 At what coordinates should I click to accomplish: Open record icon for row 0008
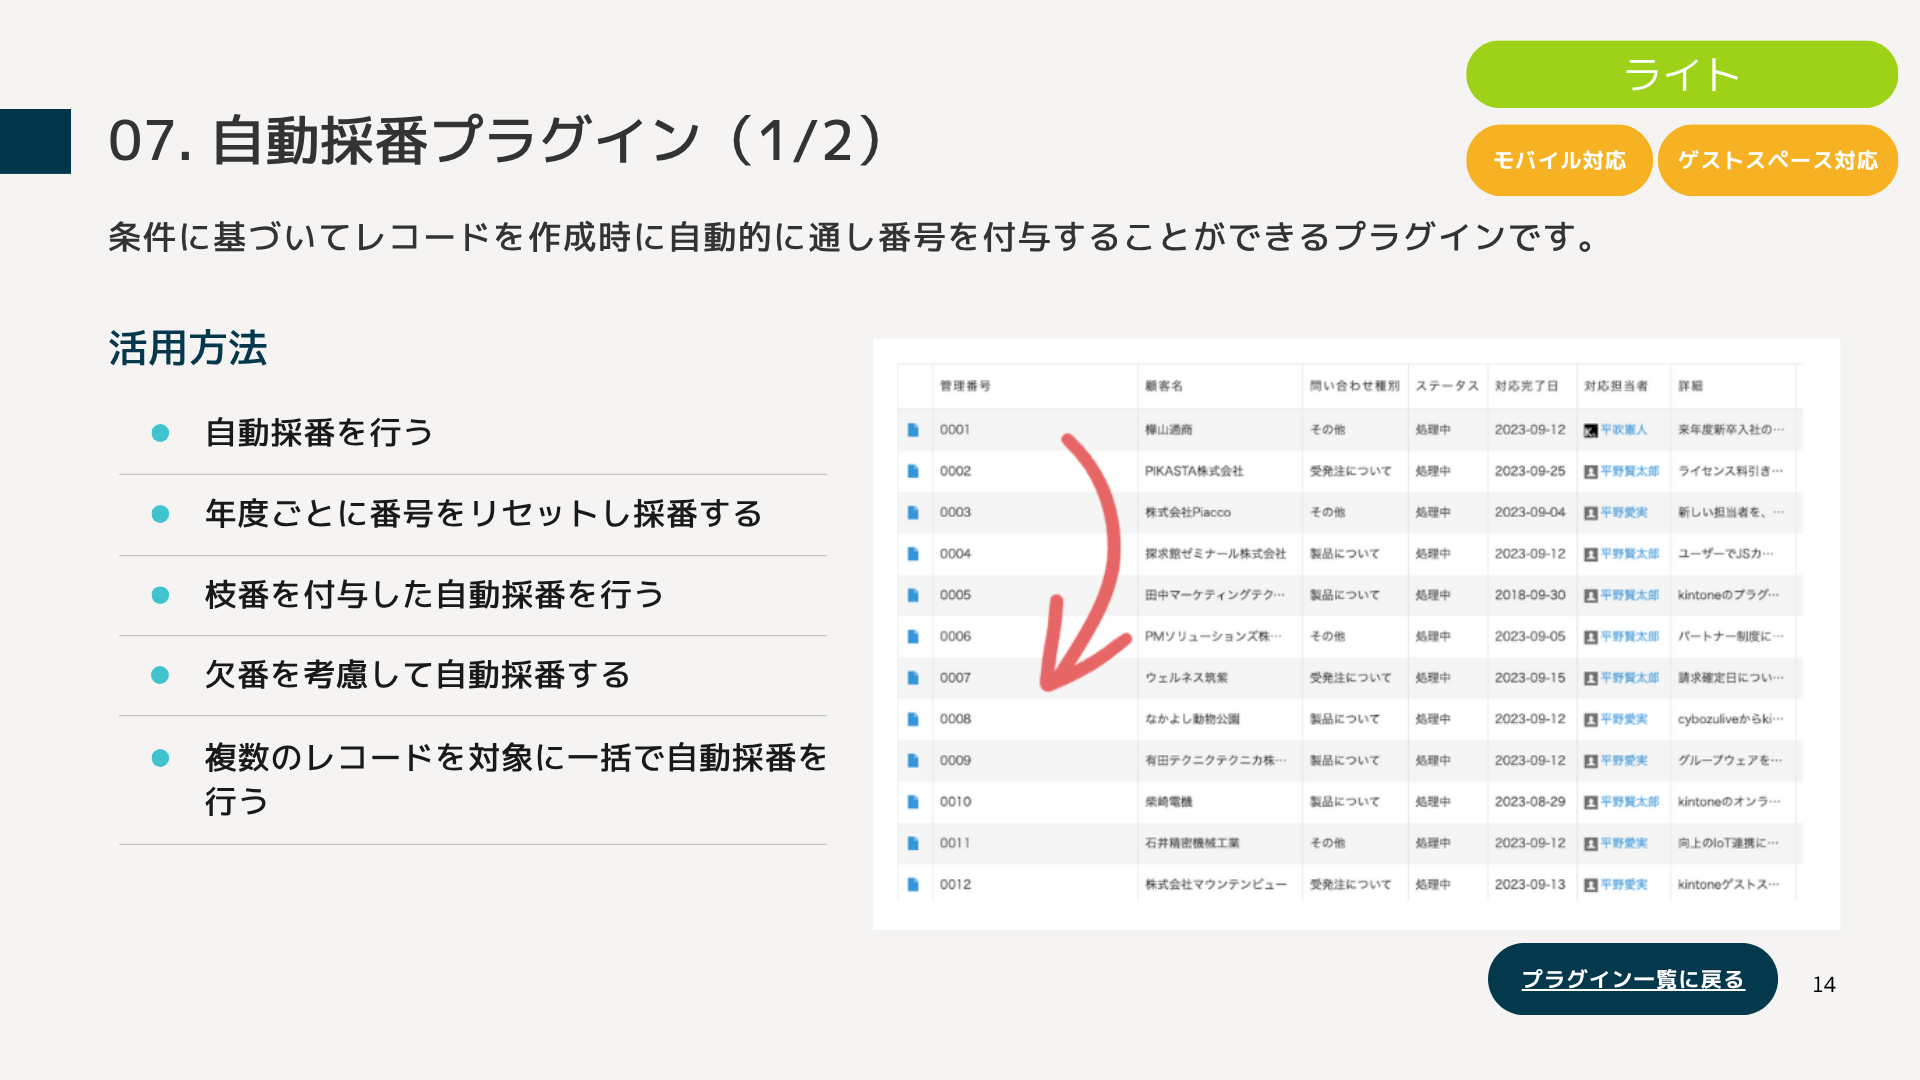coord(912,719)
